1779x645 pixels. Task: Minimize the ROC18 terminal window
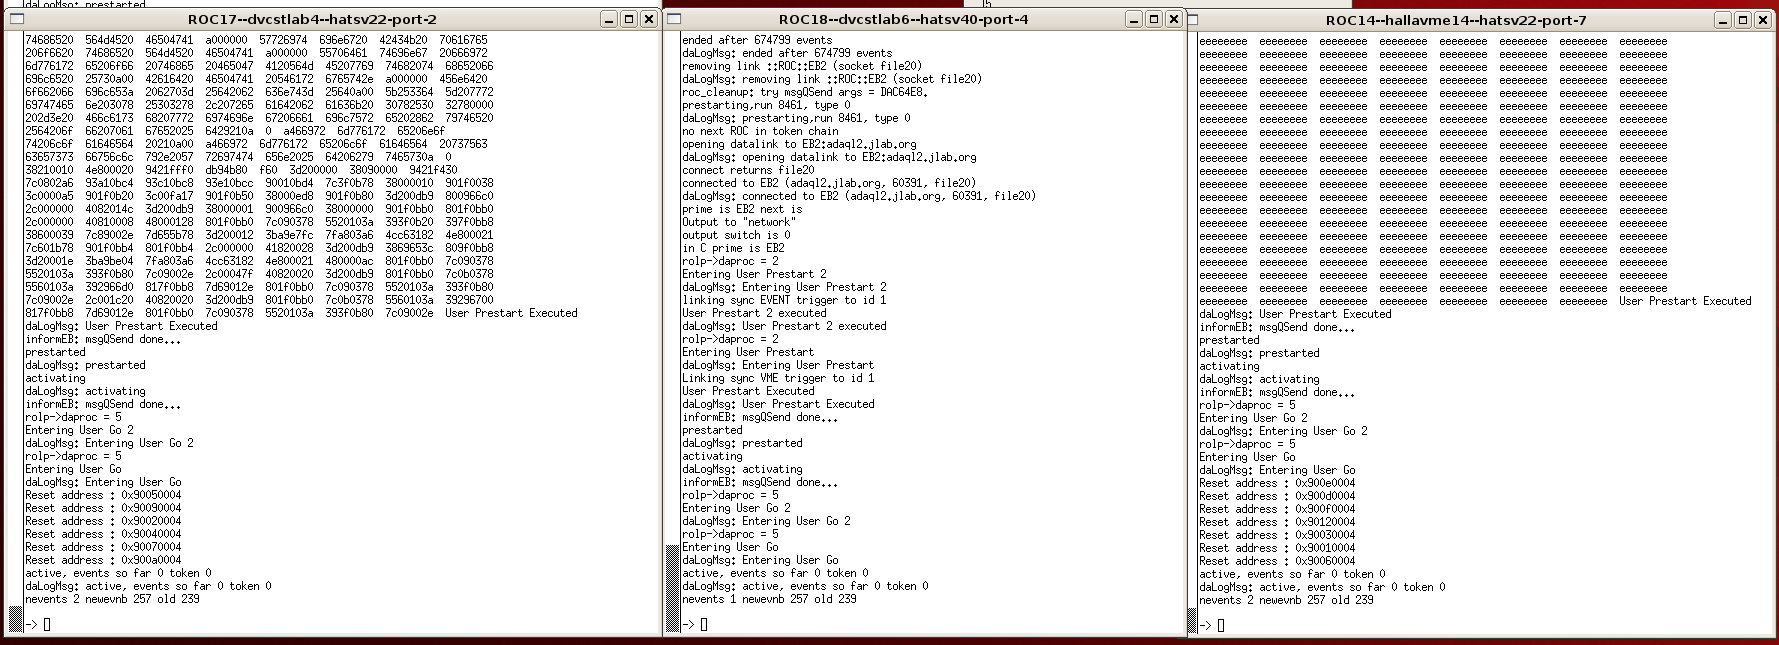pyautogui.click(x=1133, y=19)
